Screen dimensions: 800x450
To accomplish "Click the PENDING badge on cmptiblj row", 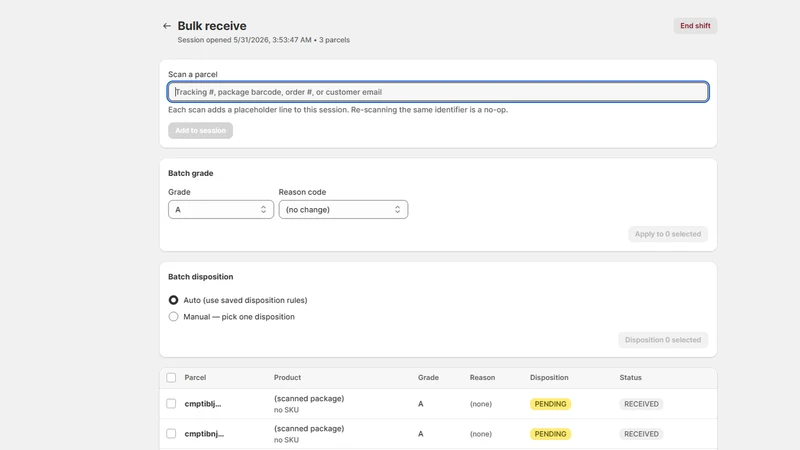I will pyautogui.click(x=550, y=404).
